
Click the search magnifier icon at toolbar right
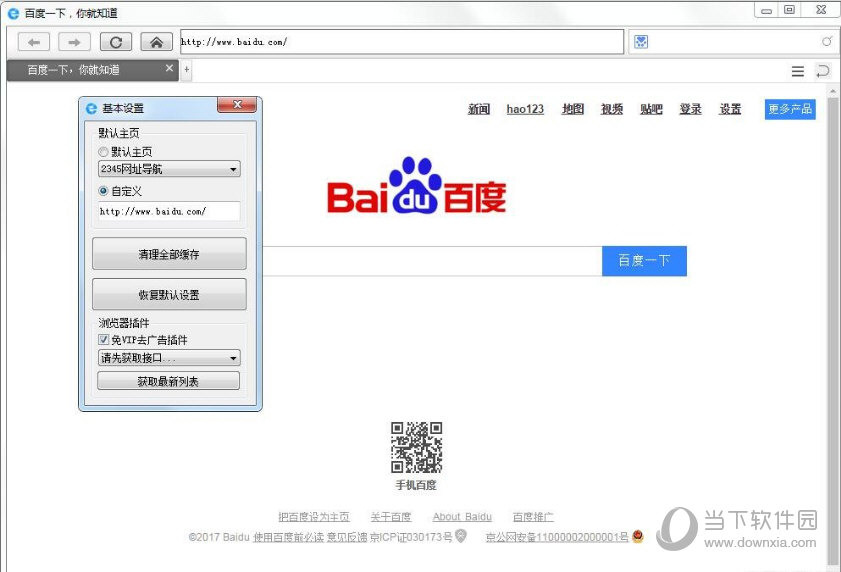827,41
